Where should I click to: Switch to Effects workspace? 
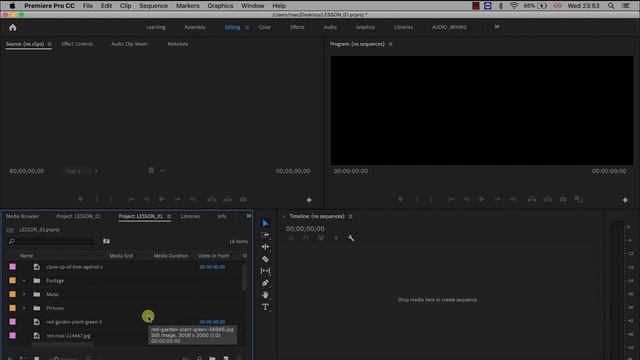(x=297, y=27)
